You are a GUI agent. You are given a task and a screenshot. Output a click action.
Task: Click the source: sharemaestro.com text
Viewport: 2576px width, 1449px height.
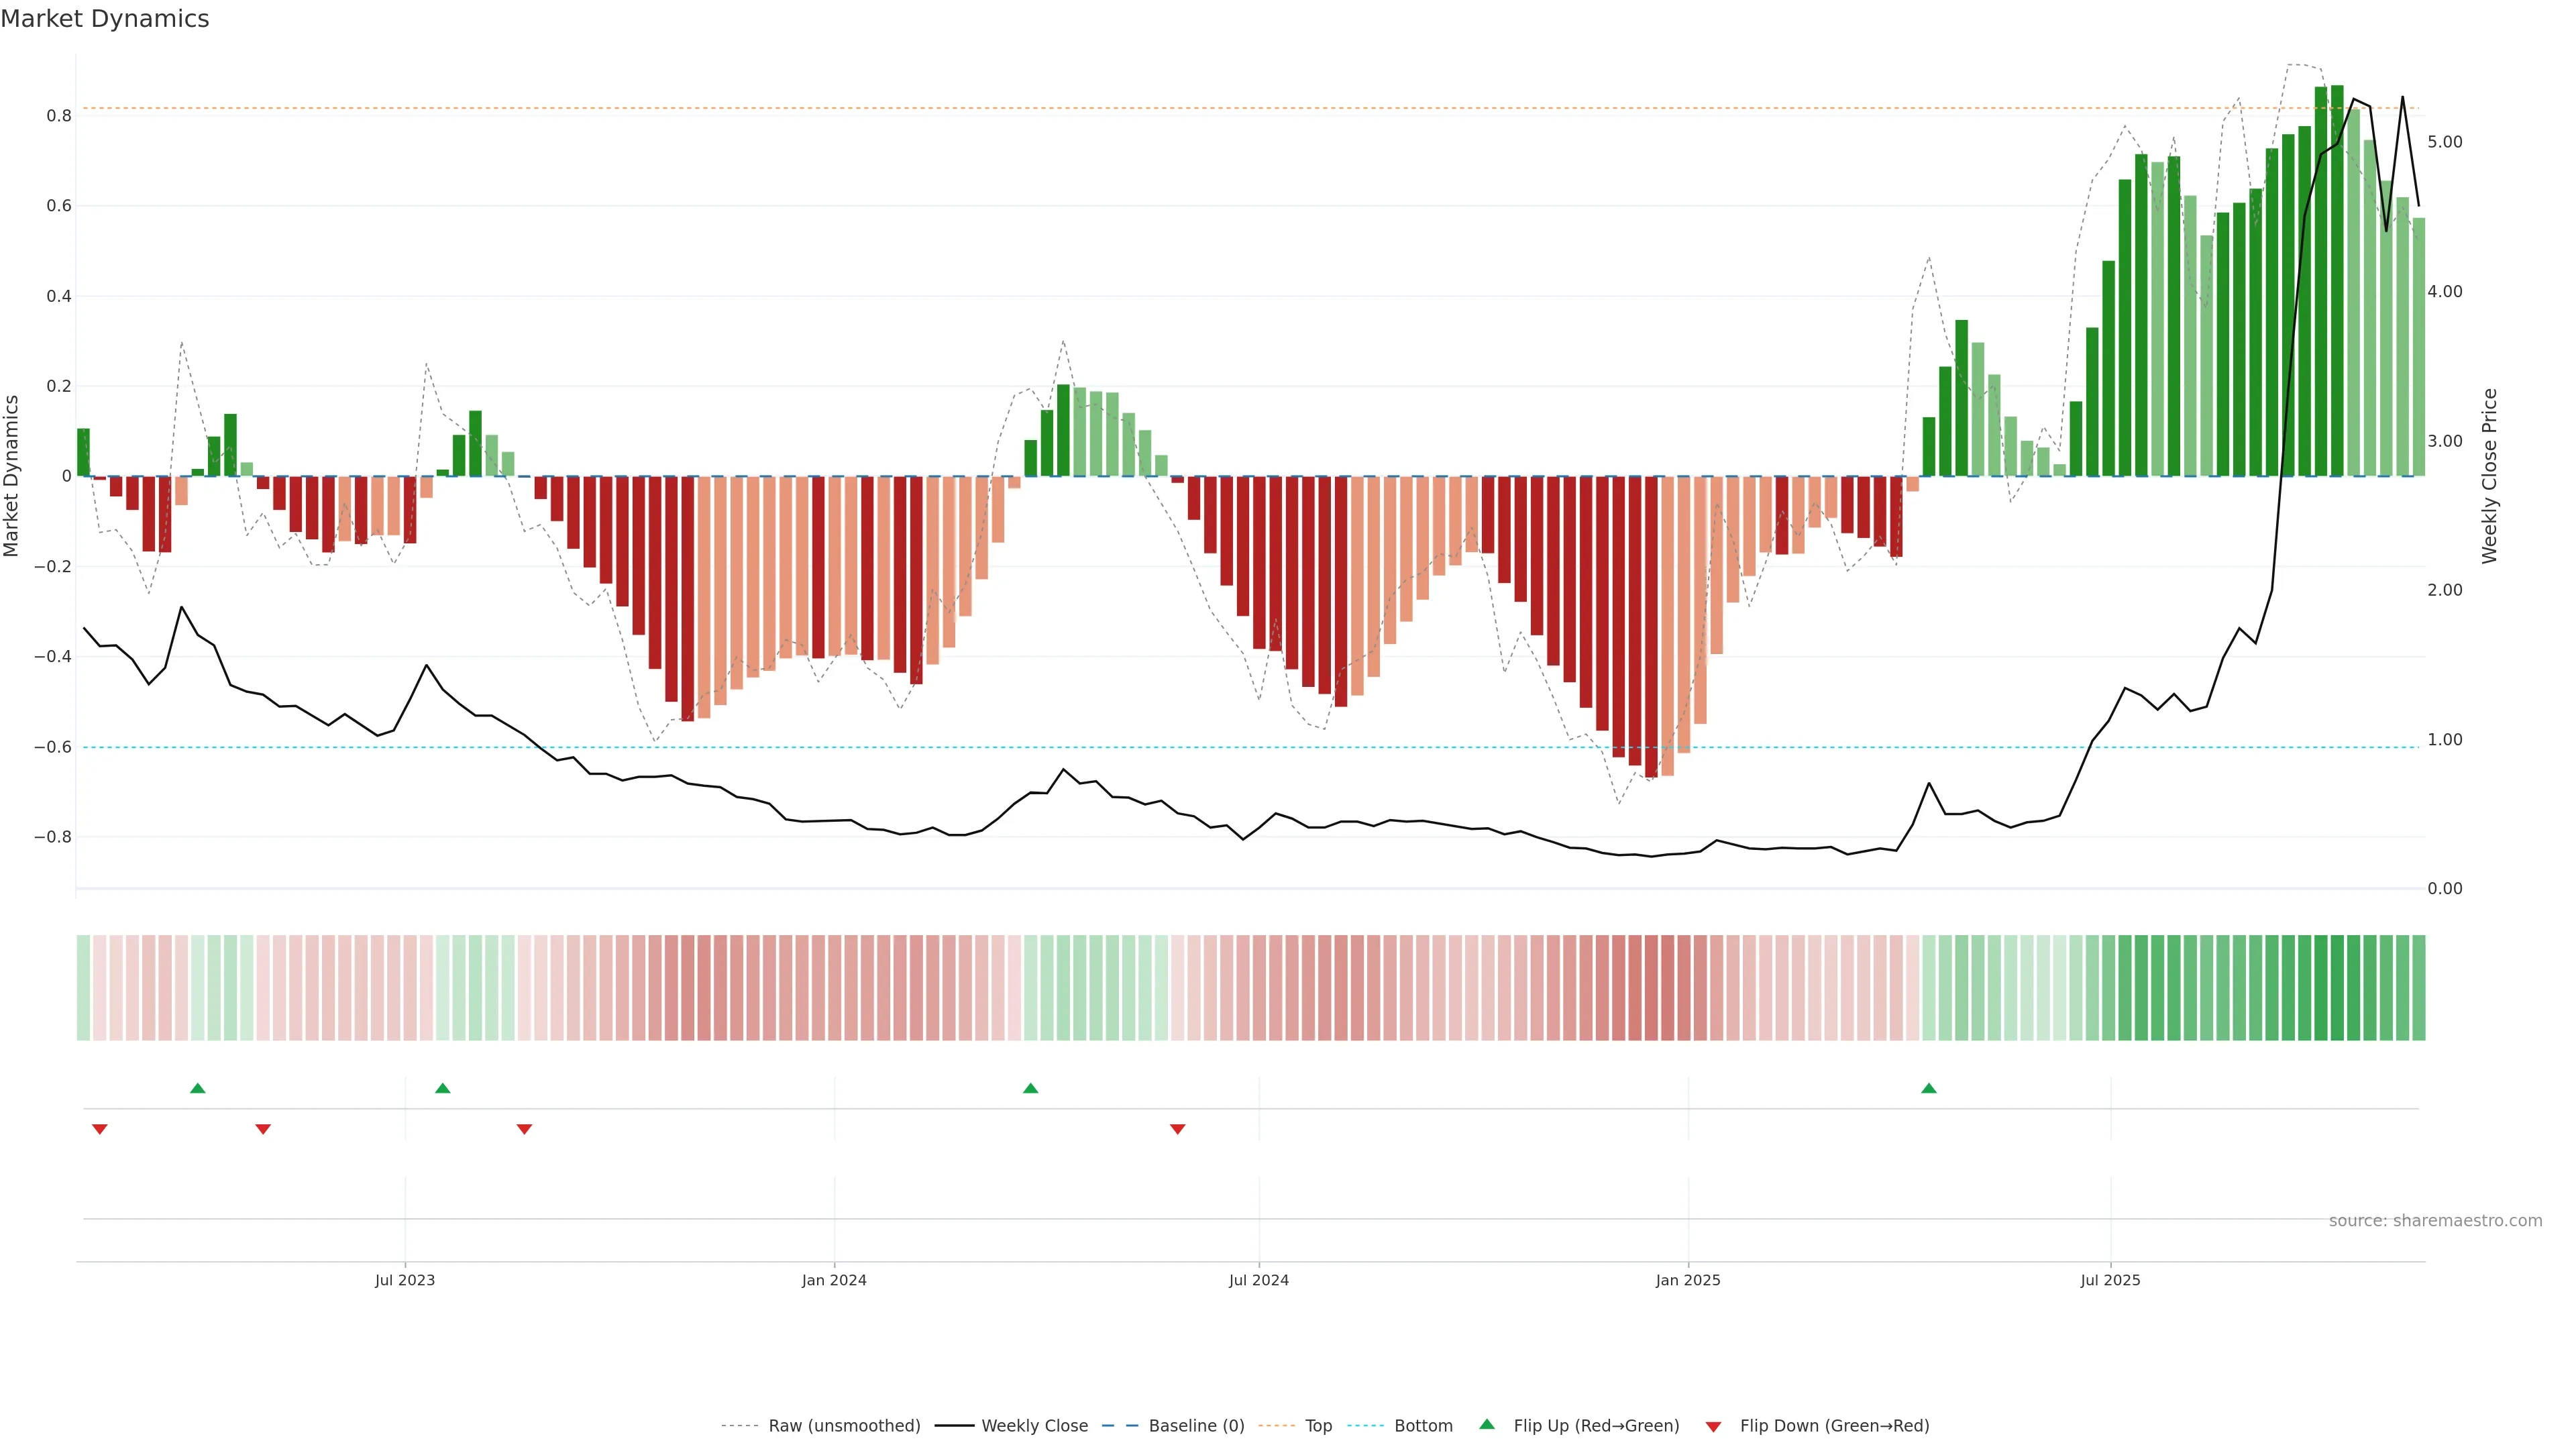click(x=2435, y=1221)
